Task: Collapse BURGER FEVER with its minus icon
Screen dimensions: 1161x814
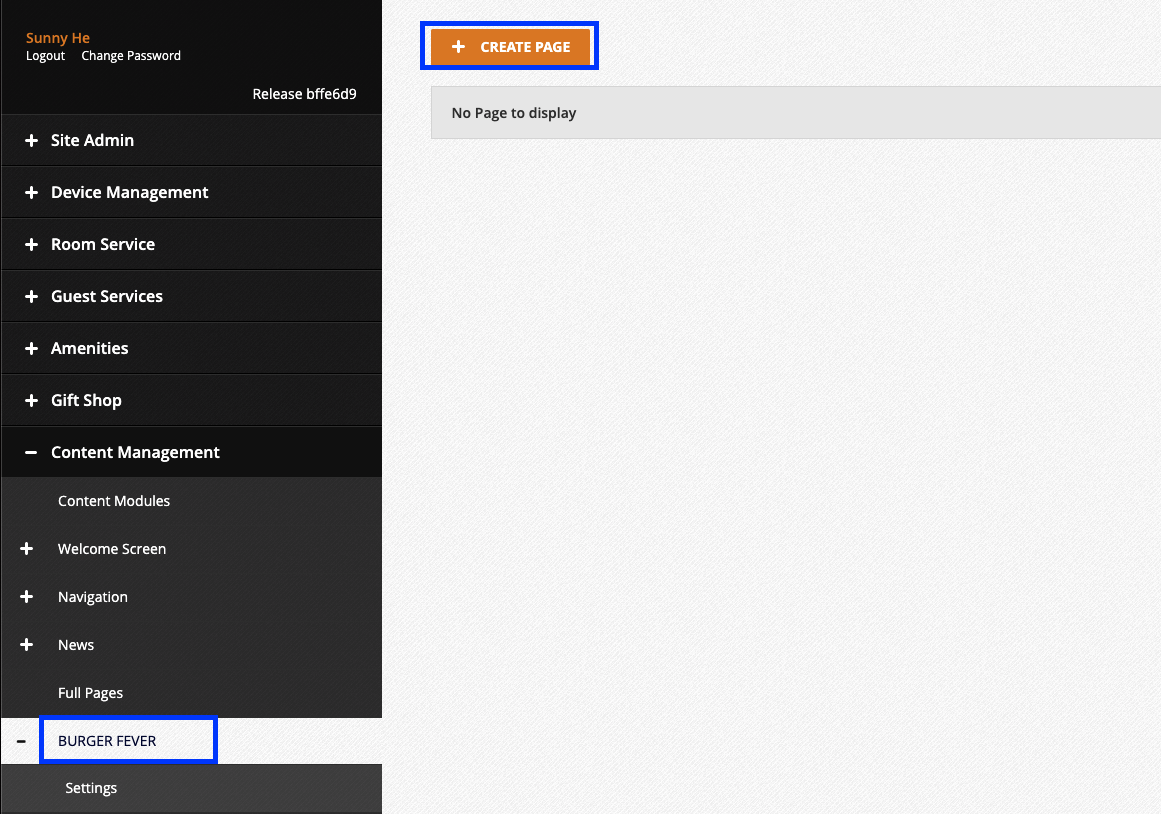Action: click(21, 740)
